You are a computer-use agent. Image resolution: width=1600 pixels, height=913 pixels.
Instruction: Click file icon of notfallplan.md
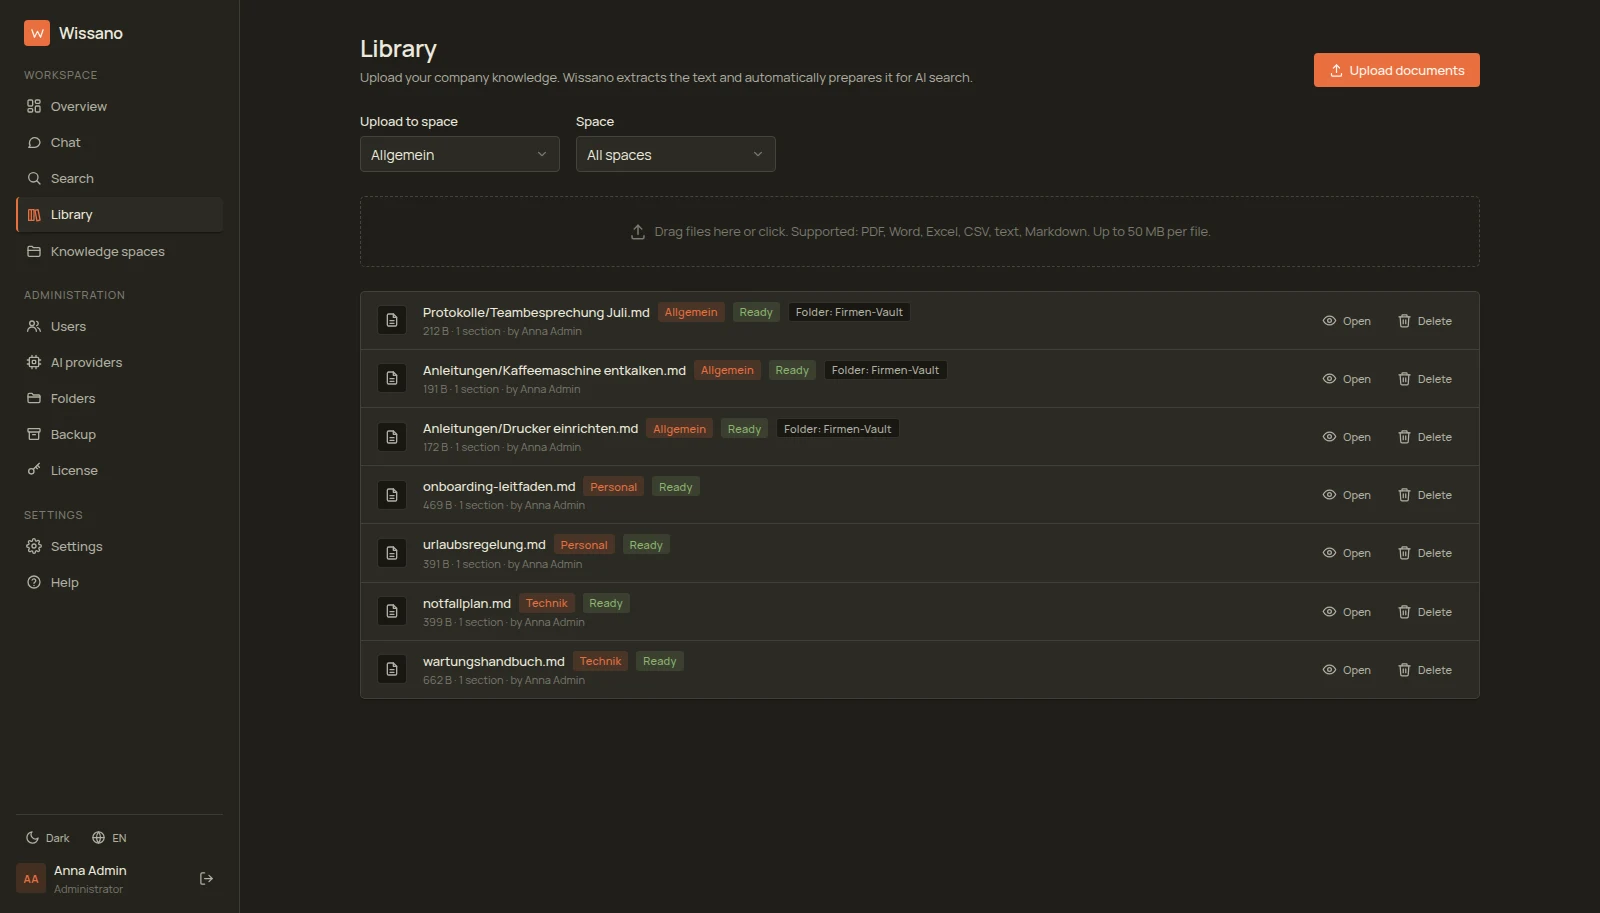click(x=392, y=611)
